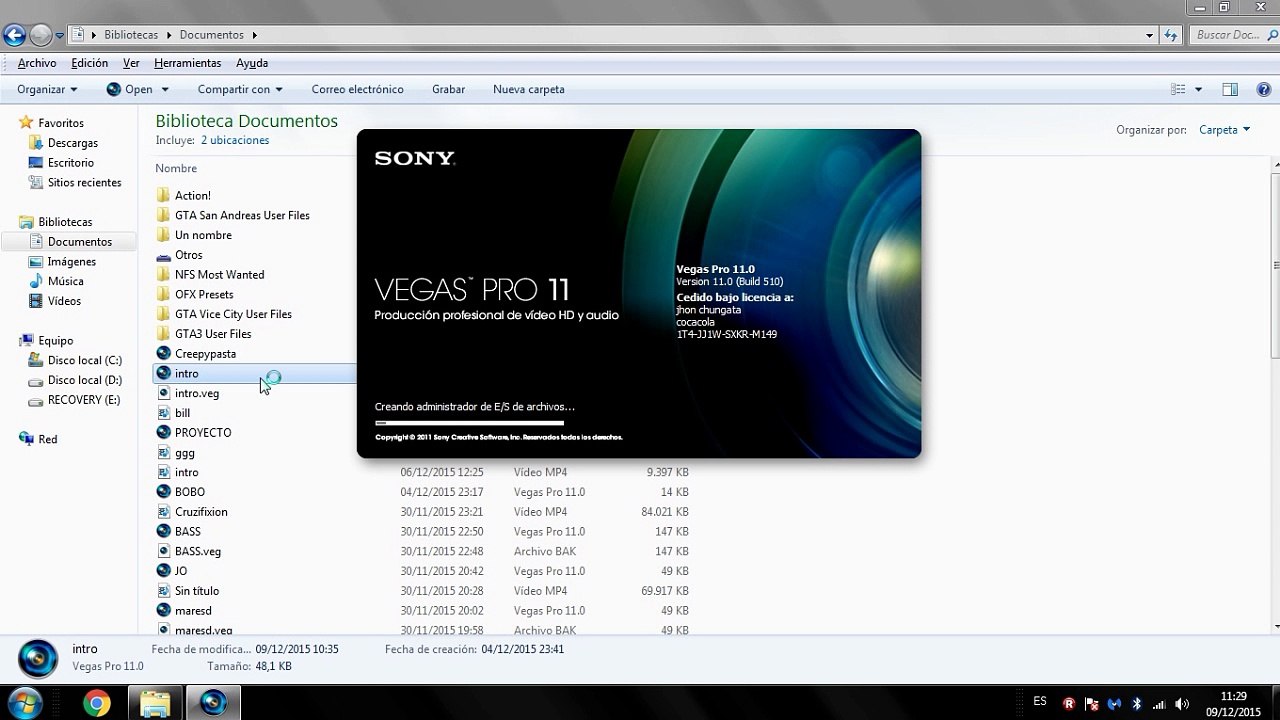Click the Action Center flag tray icon
1280x720 pixels.
coord(1092,703)
